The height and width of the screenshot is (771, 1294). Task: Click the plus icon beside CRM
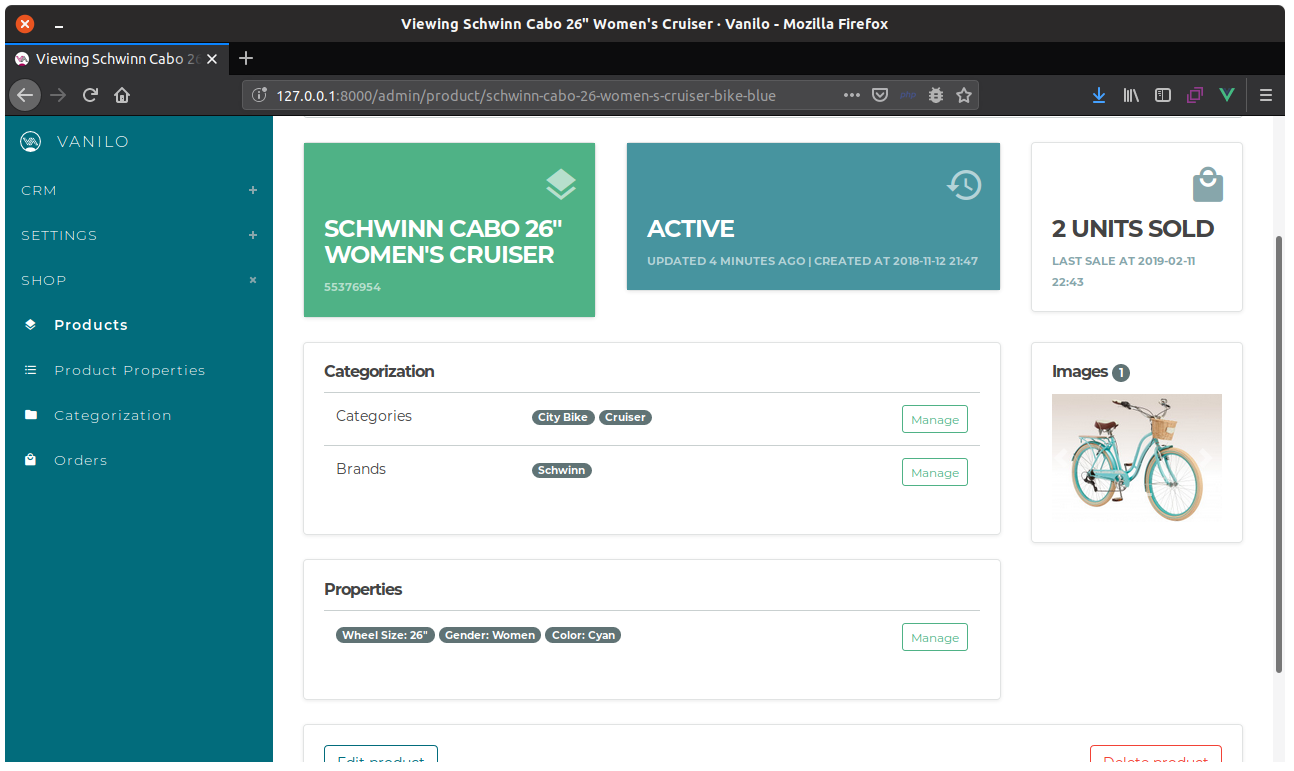point(253,190)
